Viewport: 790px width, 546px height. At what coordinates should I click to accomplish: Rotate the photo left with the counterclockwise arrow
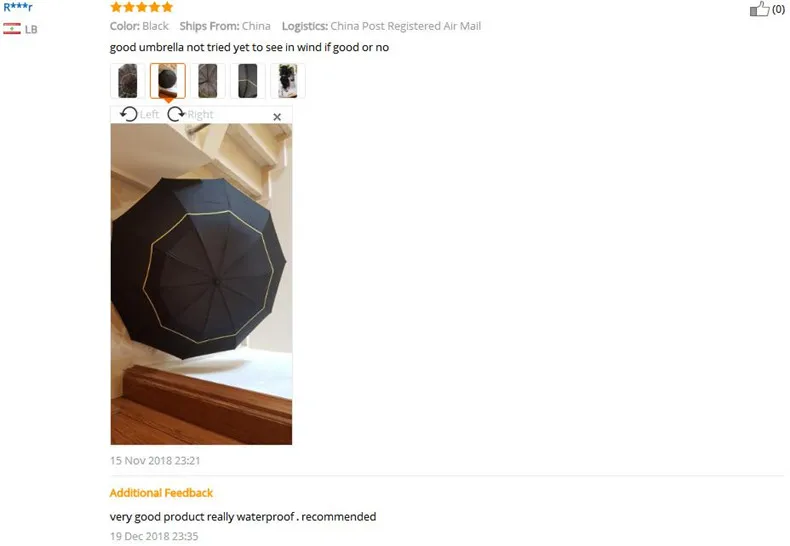128,114
